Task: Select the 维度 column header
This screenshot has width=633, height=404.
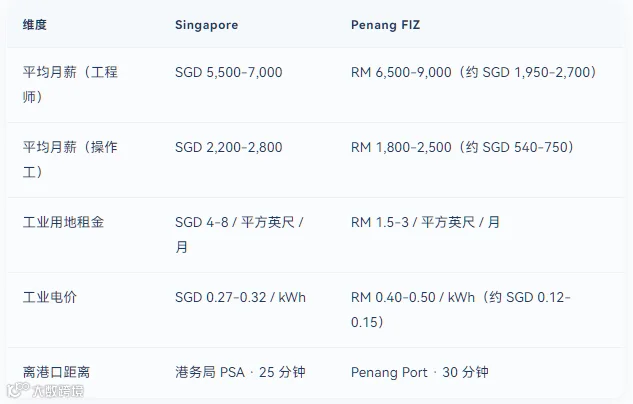Action: (x=35, y=25)
